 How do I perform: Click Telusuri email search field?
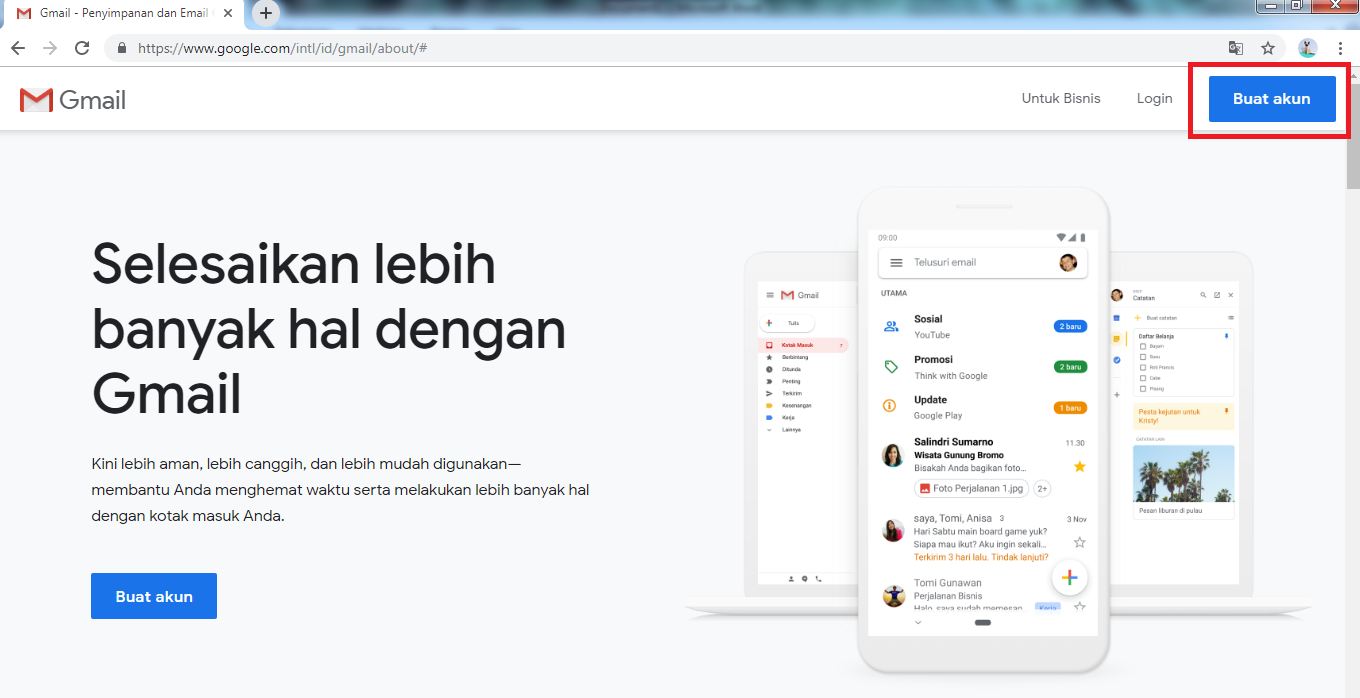[983, 263]
